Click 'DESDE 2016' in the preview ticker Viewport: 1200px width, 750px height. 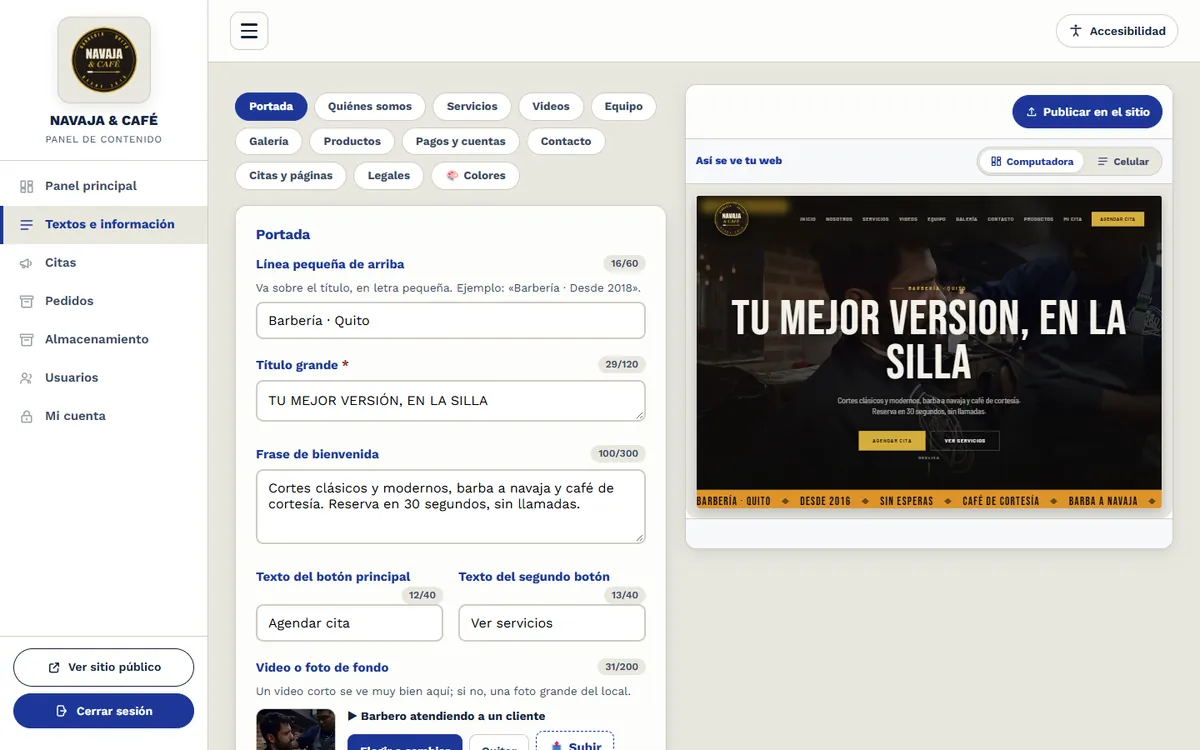point(826,501)
